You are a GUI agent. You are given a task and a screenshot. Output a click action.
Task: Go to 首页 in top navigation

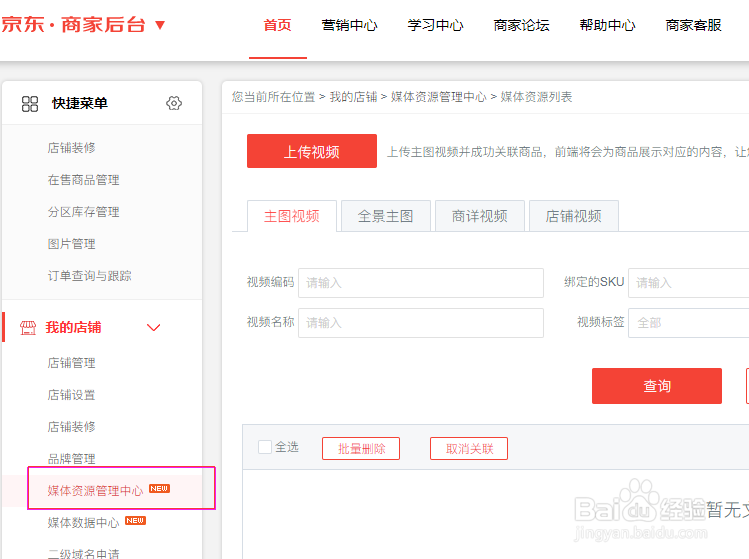click(278, 25)
